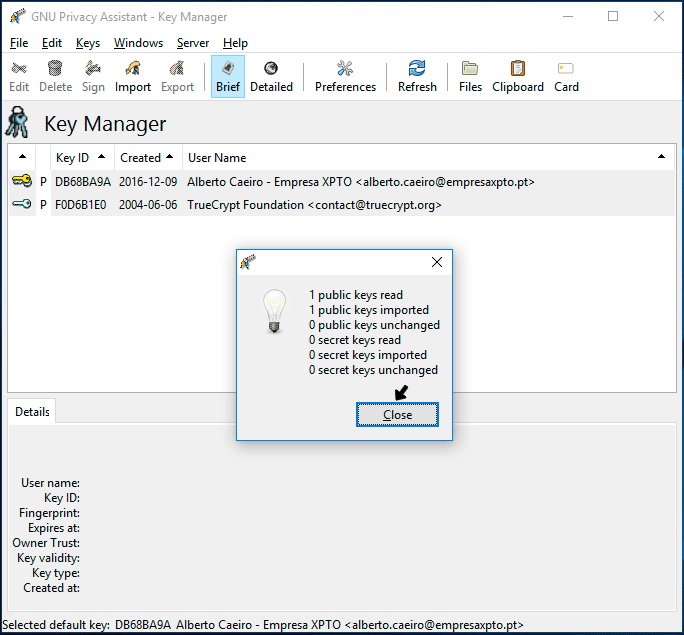684x635 pixels.
Task: Dismiss import dialog with X button
Action: [x=437, y=262]
